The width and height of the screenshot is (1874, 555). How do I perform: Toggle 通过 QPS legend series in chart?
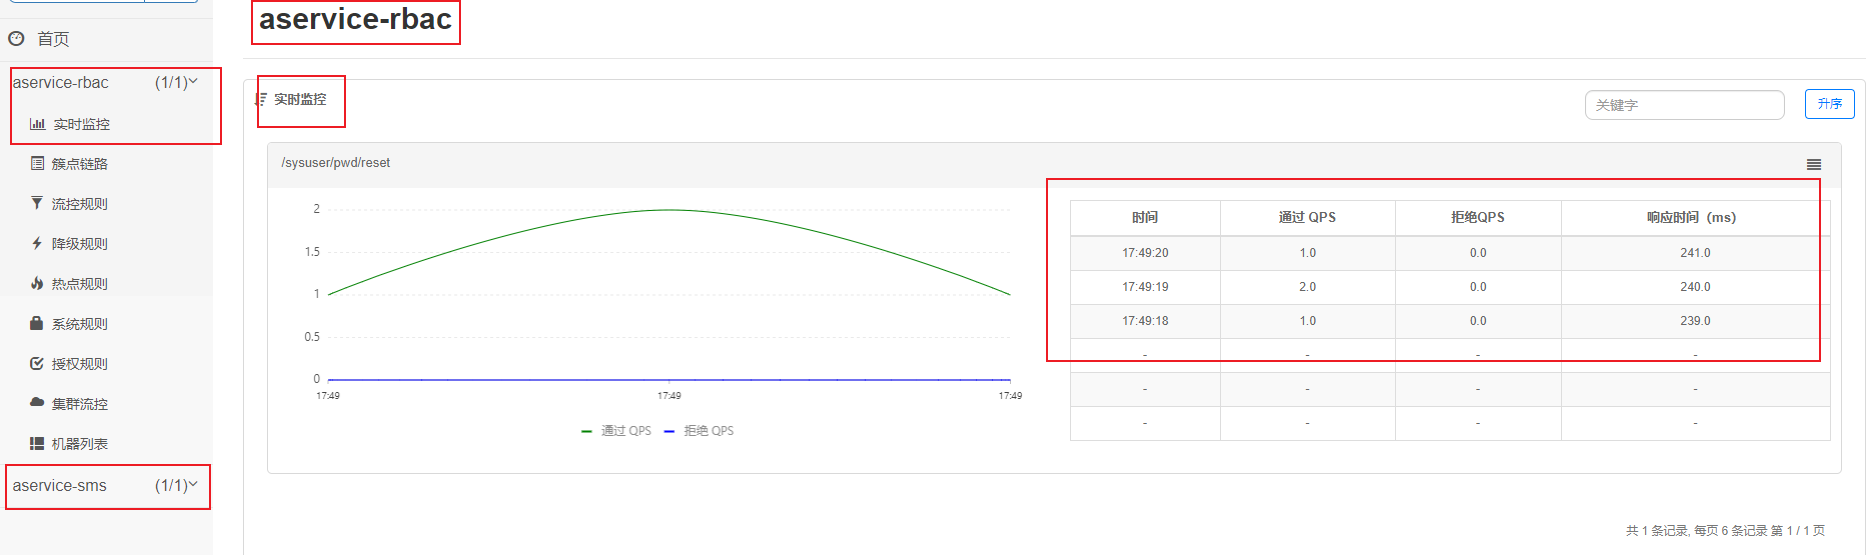pos(616,431)
